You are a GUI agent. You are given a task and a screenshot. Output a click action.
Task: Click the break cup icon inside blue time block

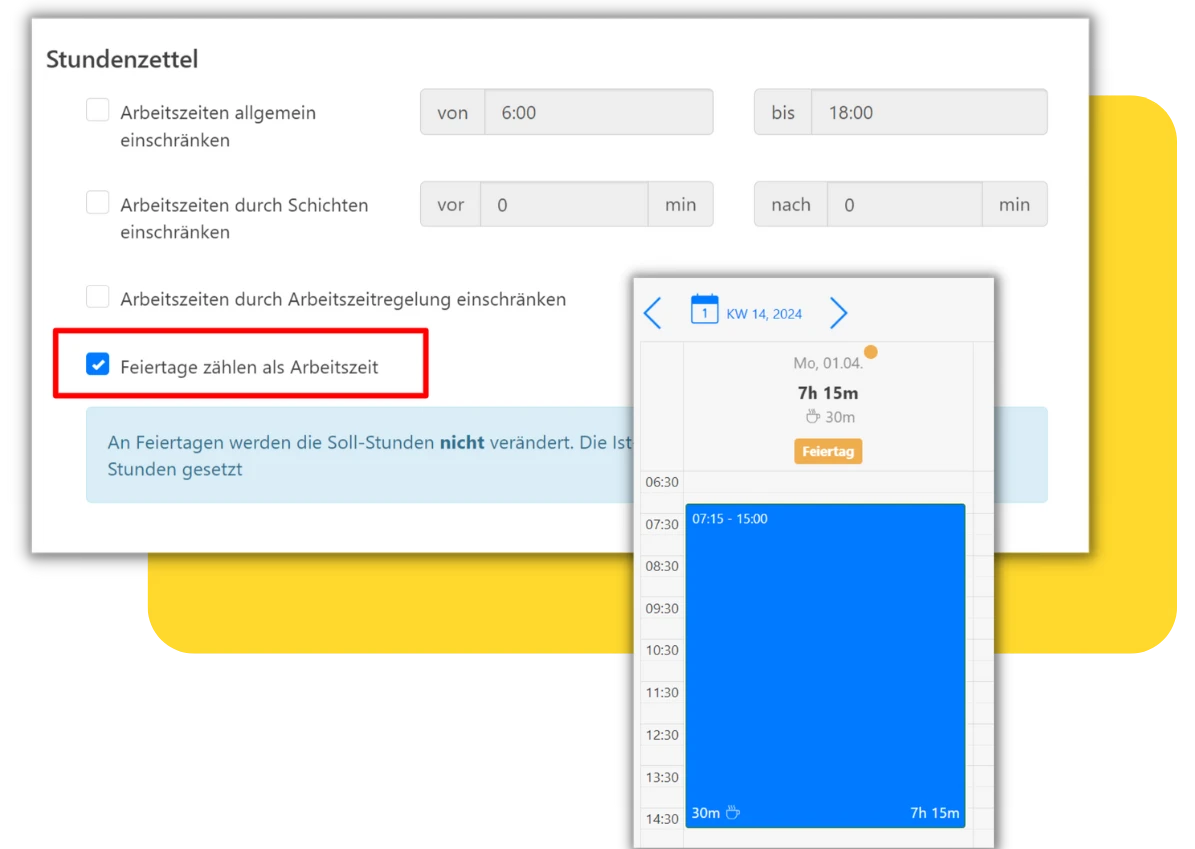(732, 812)
